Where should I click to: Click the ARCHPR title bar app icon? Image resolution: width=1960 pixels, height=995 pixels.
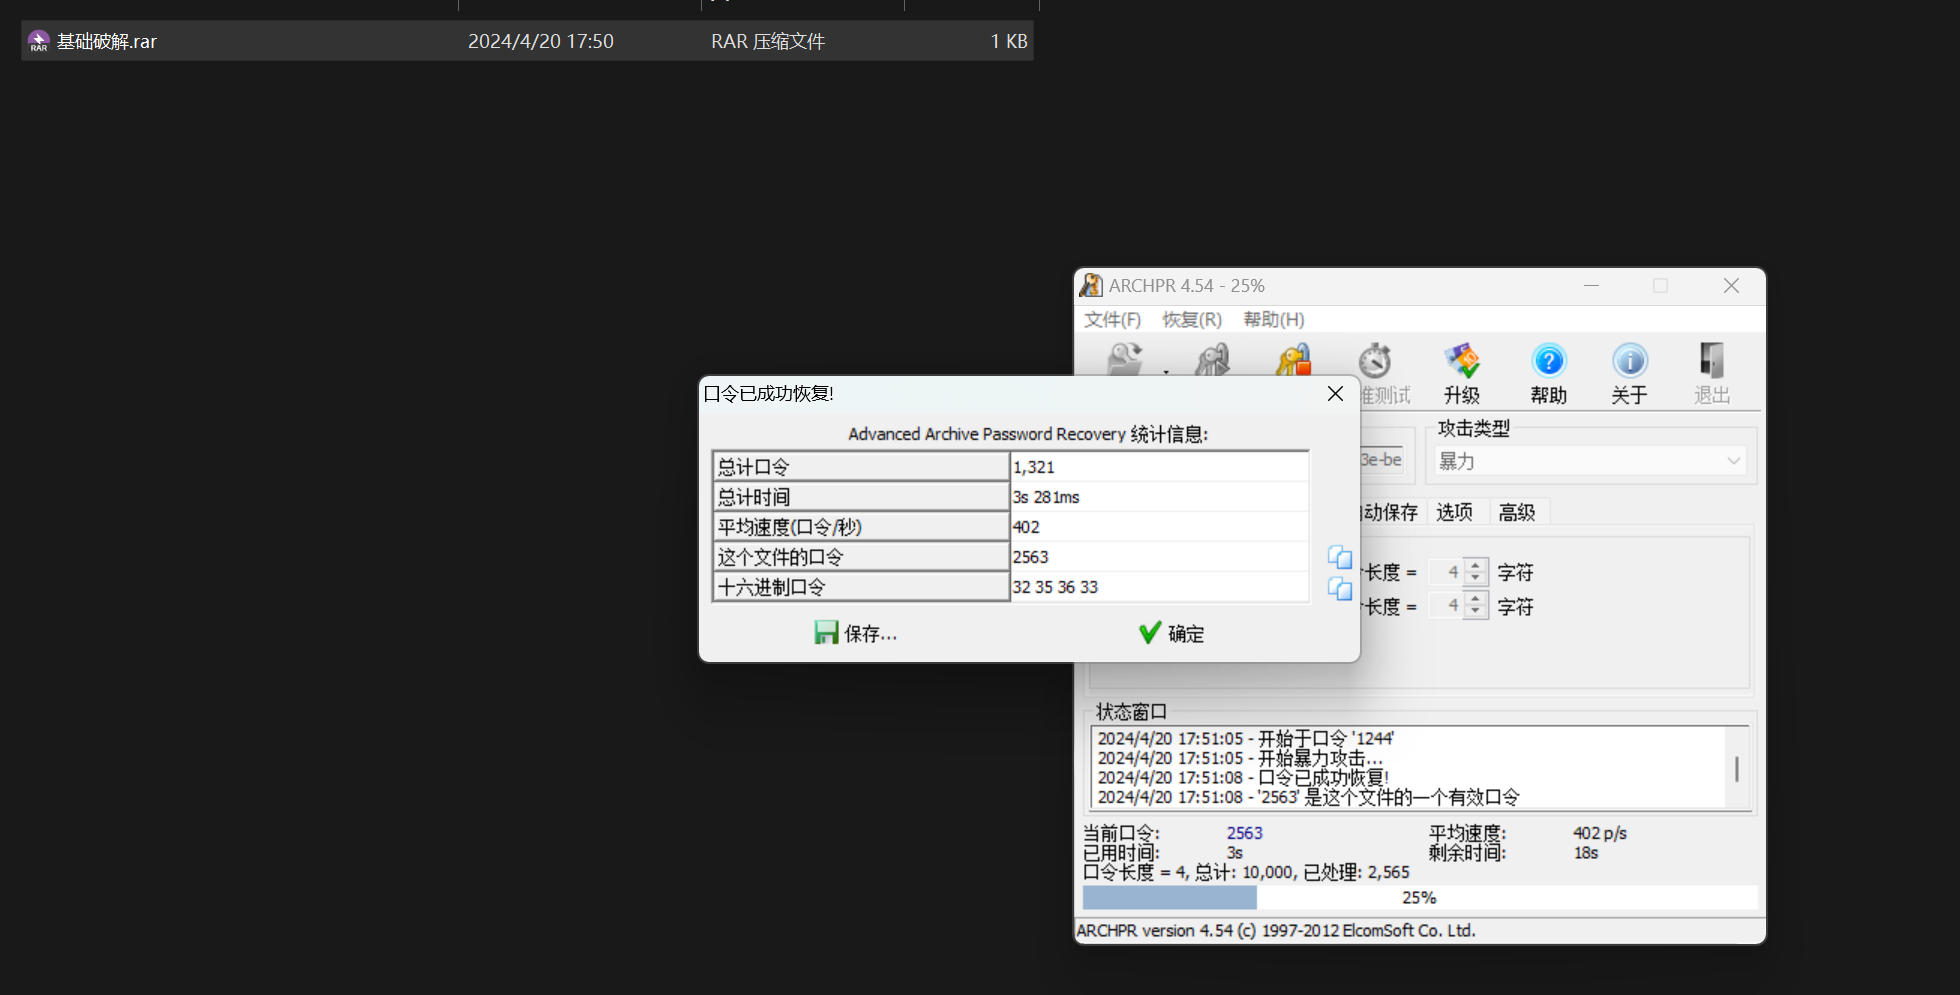click(1091, 286)
